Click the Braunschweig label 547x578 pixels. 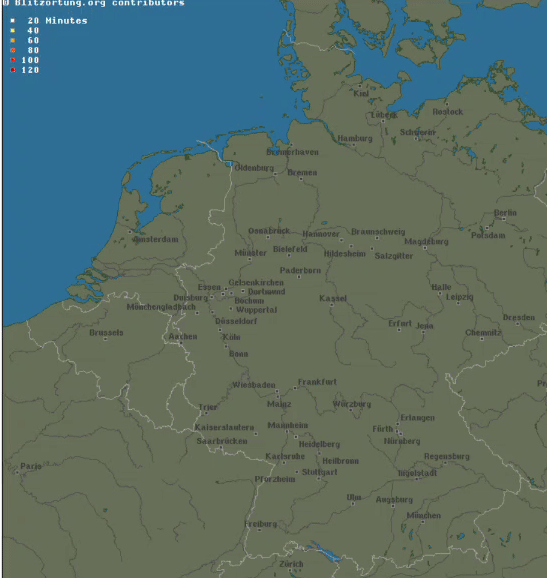[378, 232]
